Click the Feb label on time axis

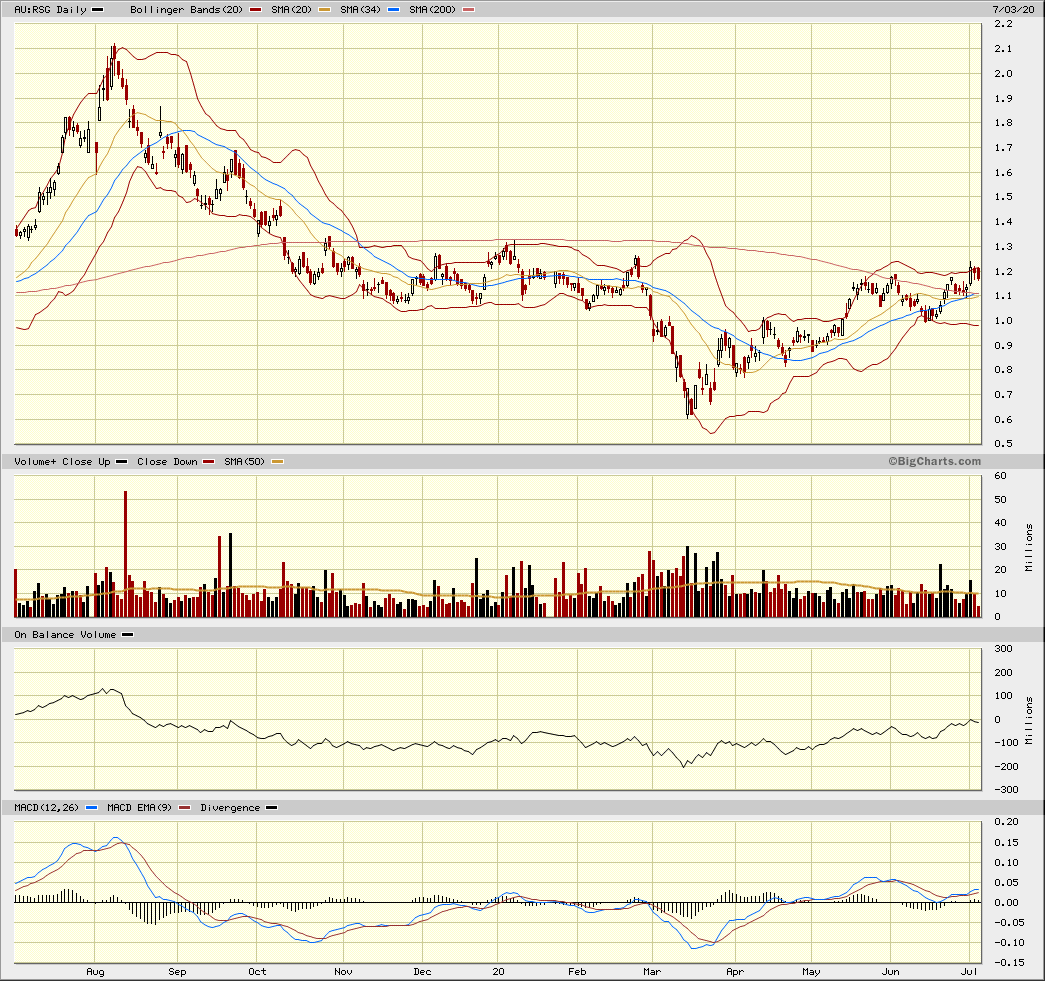tap(577, 972)
